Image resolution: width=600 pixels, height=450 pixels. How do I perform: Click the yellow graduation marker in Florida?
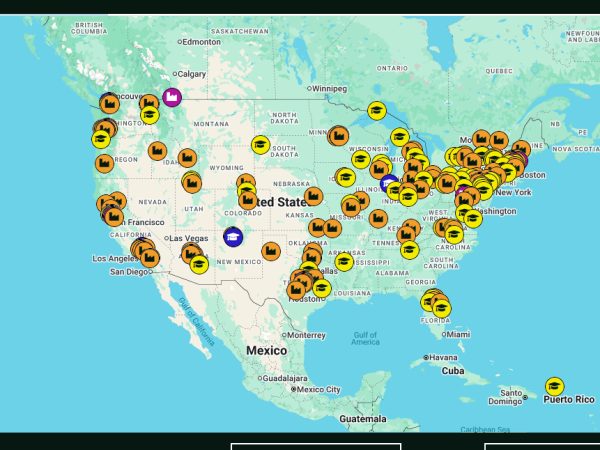[441, 308]
